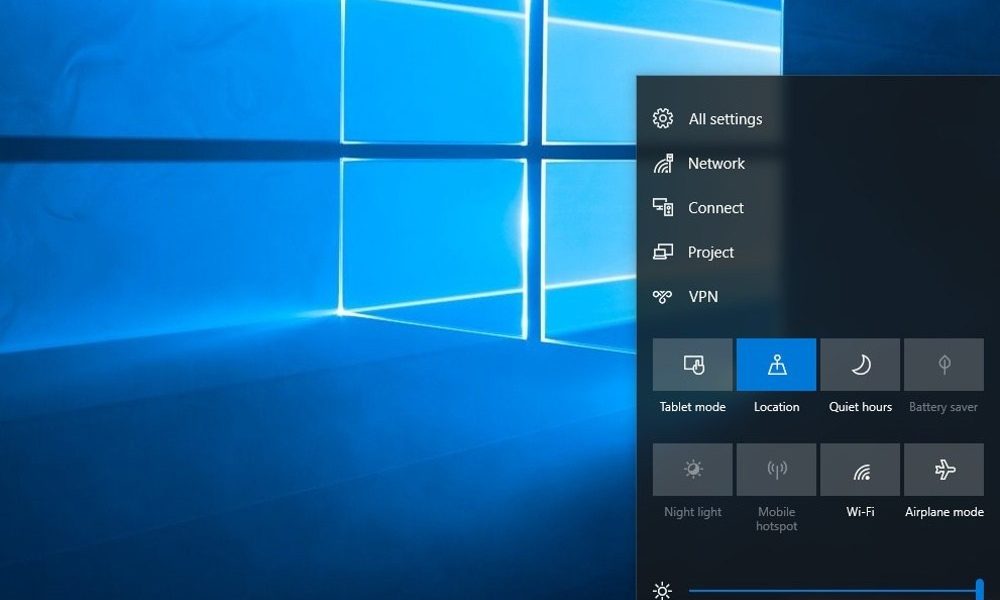
Task: Toggle Tablet mode tile
Action: click(693, 365)
